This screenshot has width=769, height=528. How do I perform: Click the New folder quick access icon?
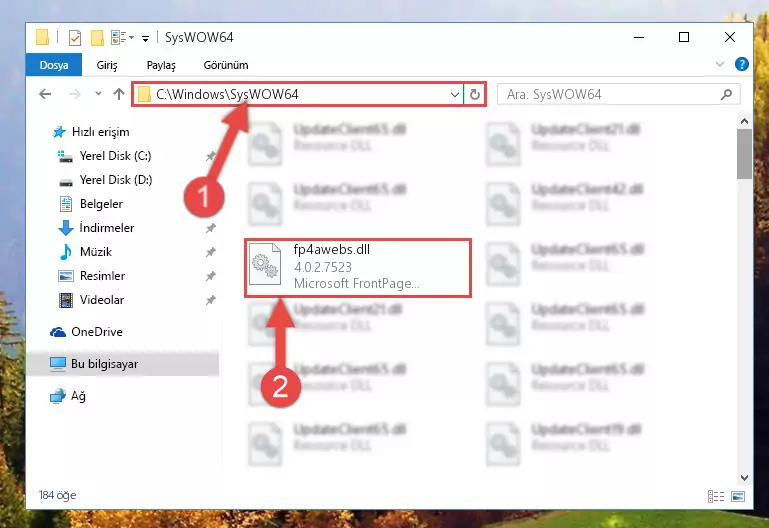point(97,38)
